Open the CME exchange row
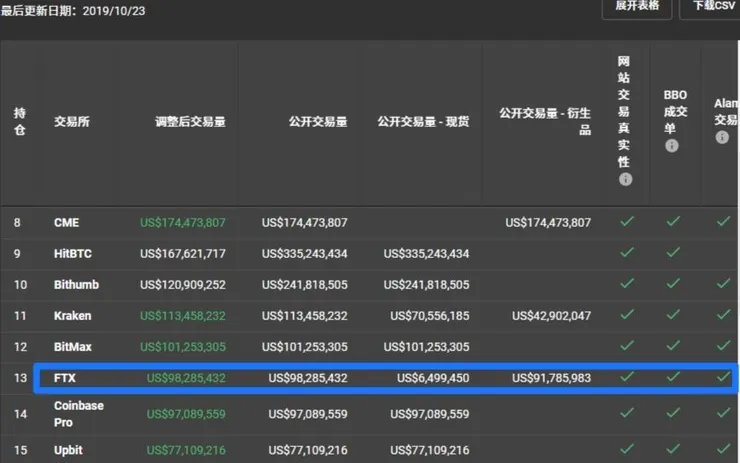The width and height of the screenshot is (740, 463). pyautogui.click(x=370, y=222)
